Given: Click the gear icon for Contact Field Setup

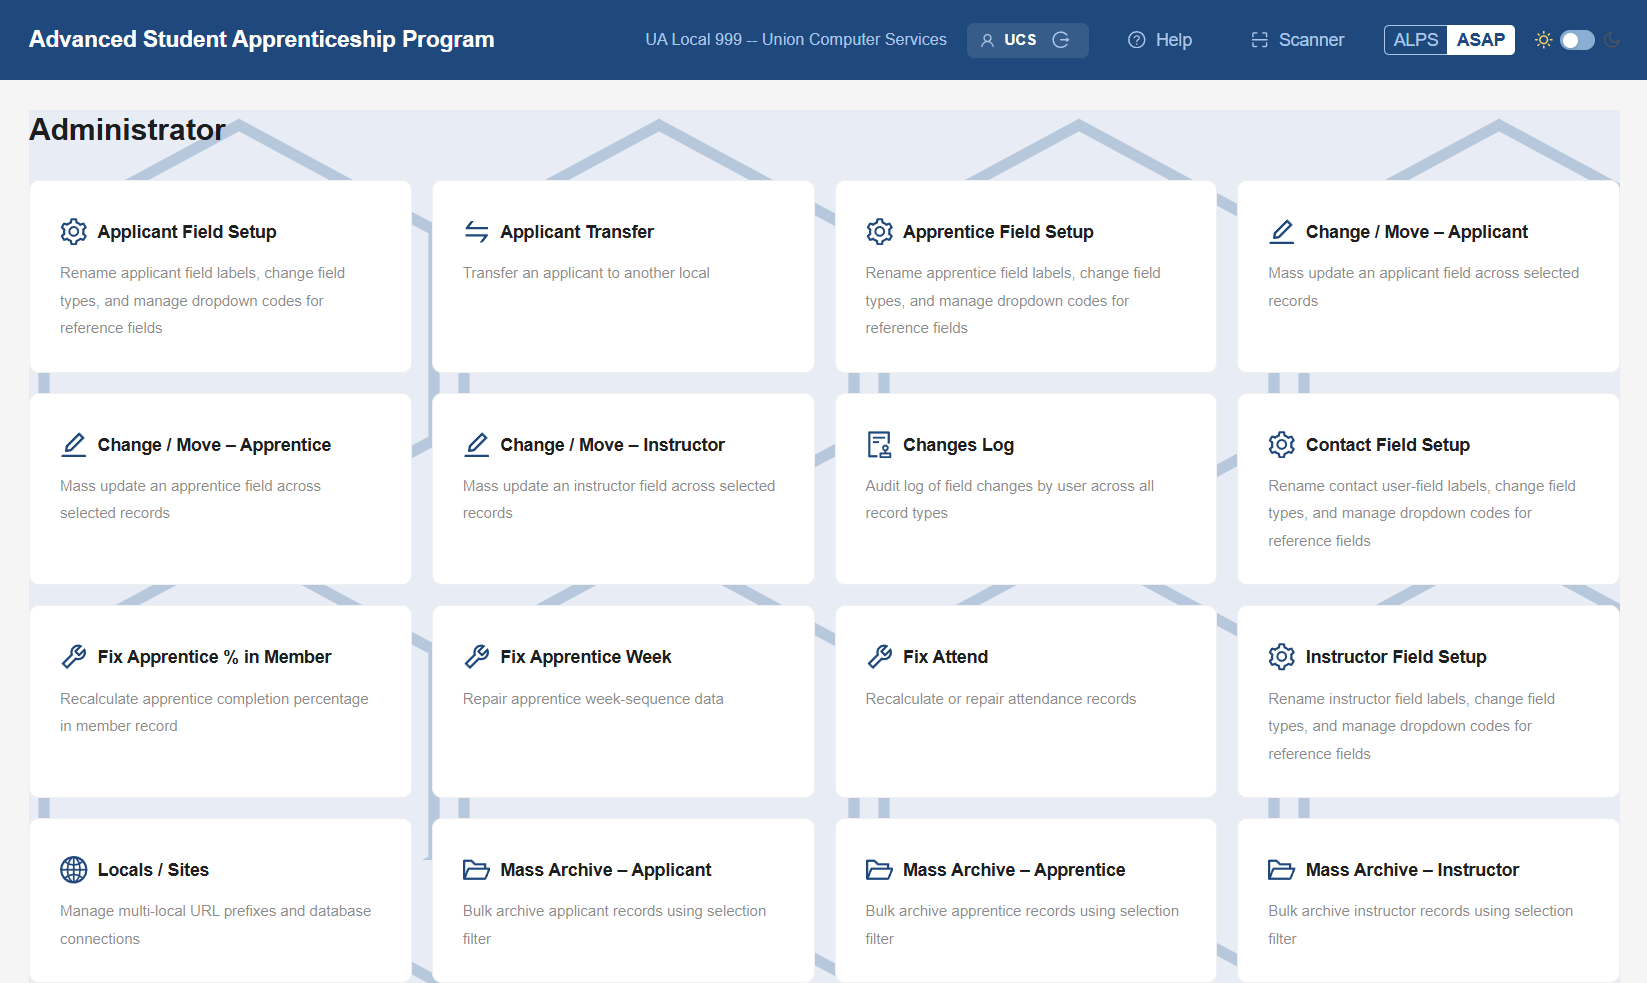Looking at the screenshot, I should [x=1282, y=445].
